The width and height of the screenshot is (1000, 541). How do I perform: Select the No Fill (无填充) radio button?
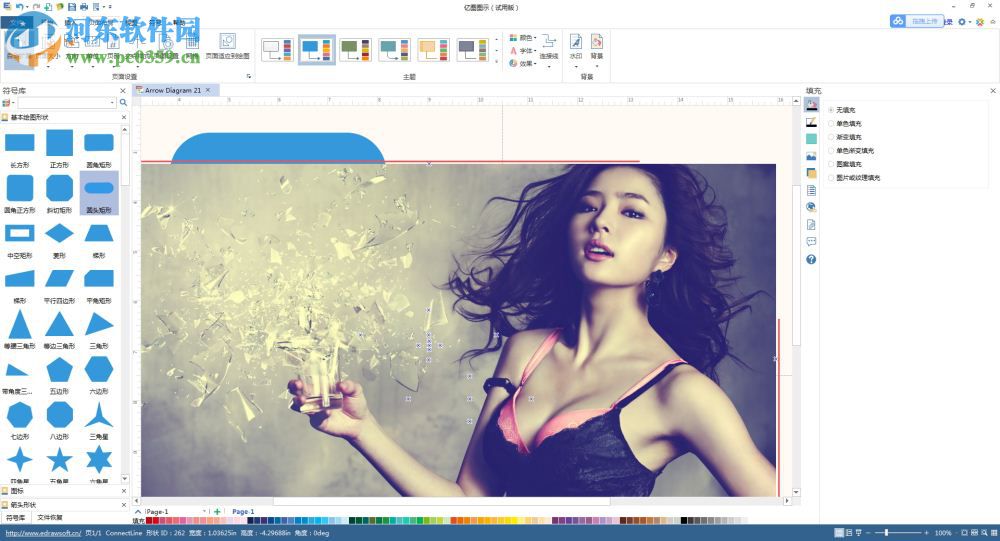click(x=831, y=110)
